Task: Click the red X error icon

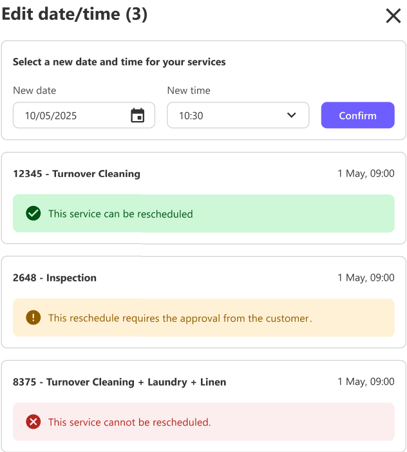Action: [x=33, y=422]
